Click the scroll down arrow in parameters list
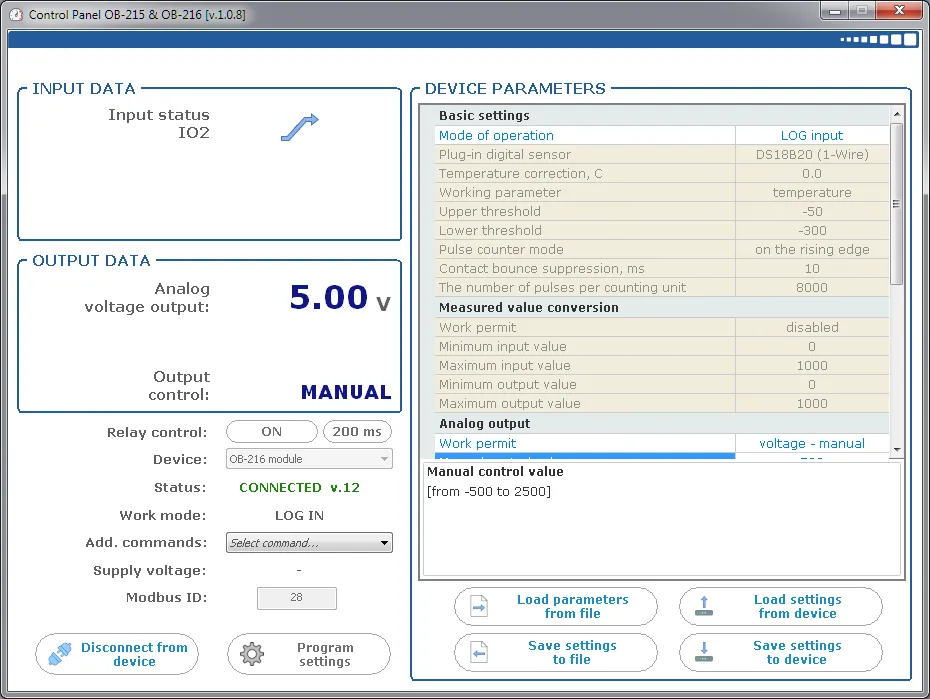 (x=897, y=449)
